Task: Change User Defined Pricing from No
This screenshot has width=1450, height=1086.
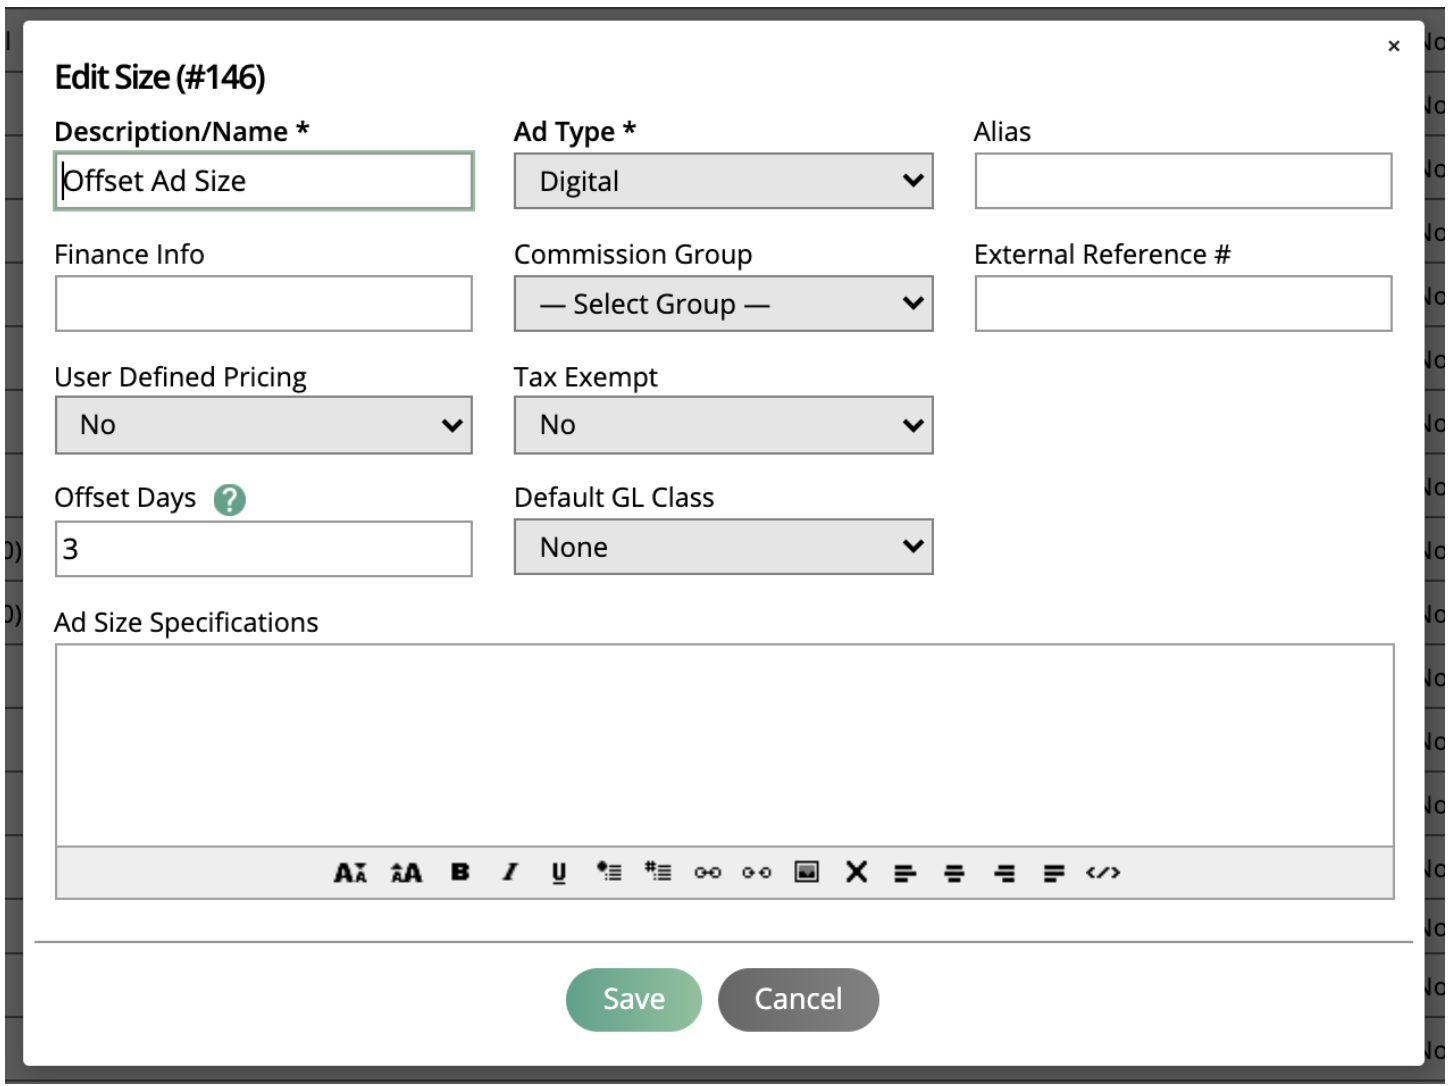Action: 263,424
